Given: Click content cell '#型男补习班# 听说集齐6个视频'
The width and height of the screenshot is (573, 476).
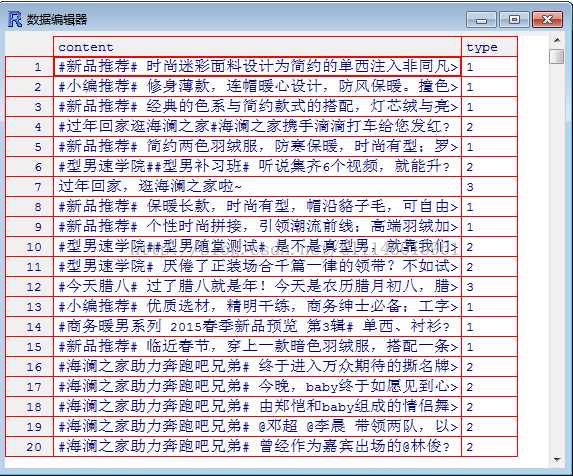Looking at the screenshot, I should (257, 167).
